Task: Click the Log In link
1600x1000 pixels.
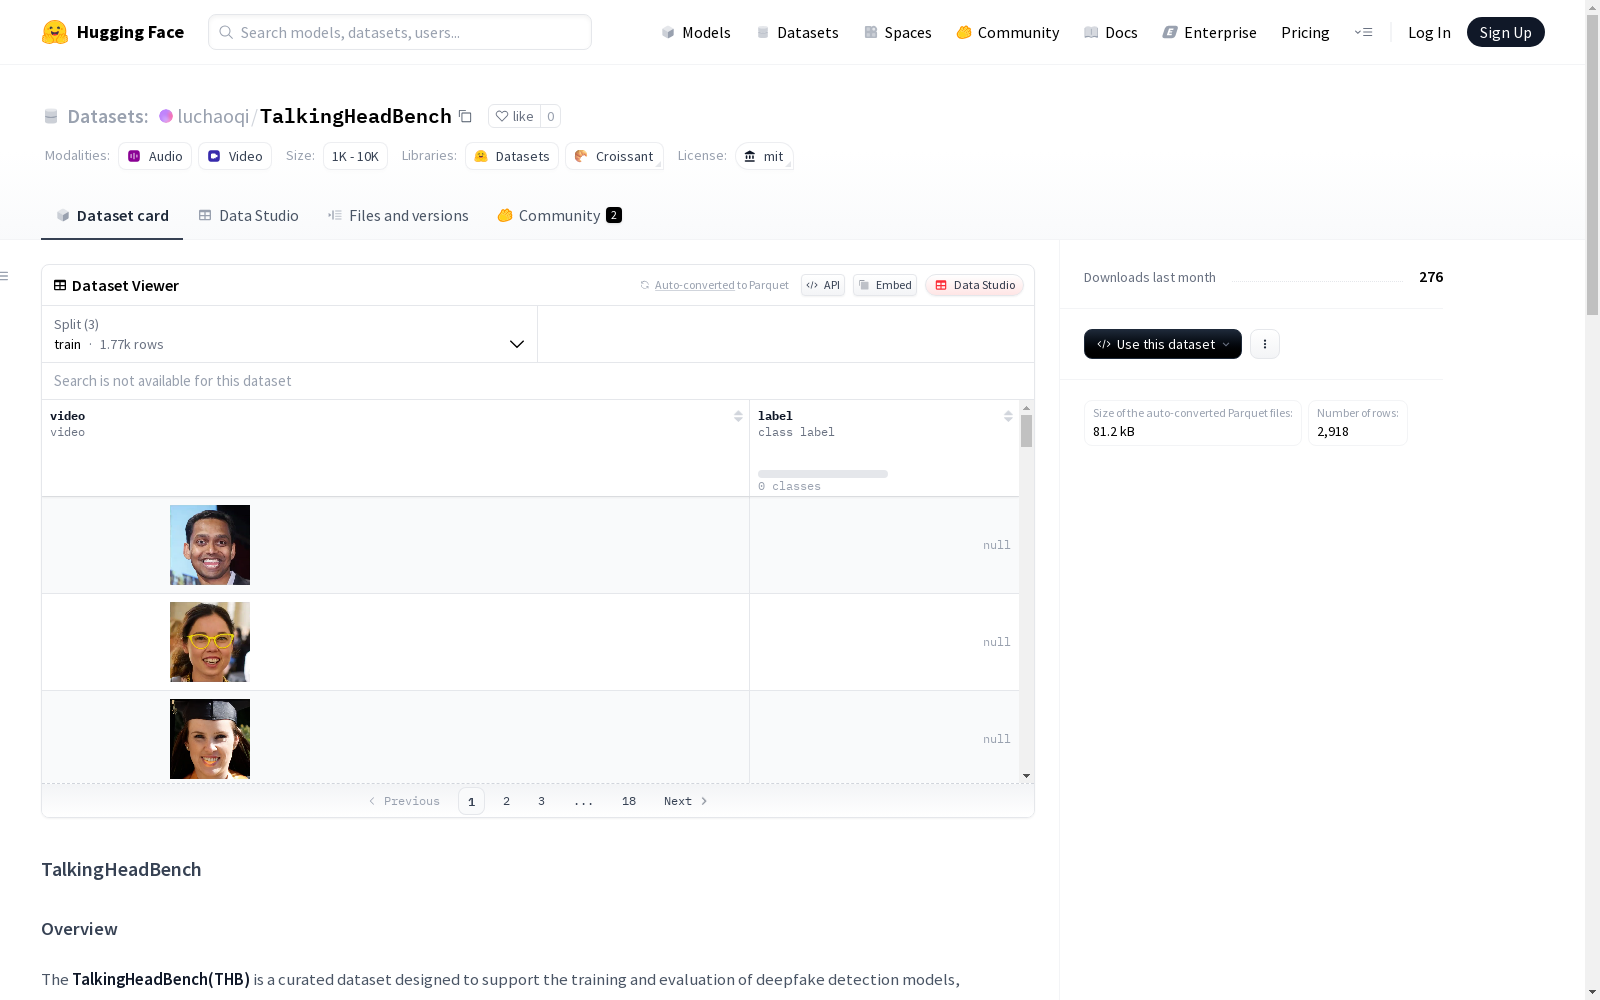Action: (x=1429, y=32)
